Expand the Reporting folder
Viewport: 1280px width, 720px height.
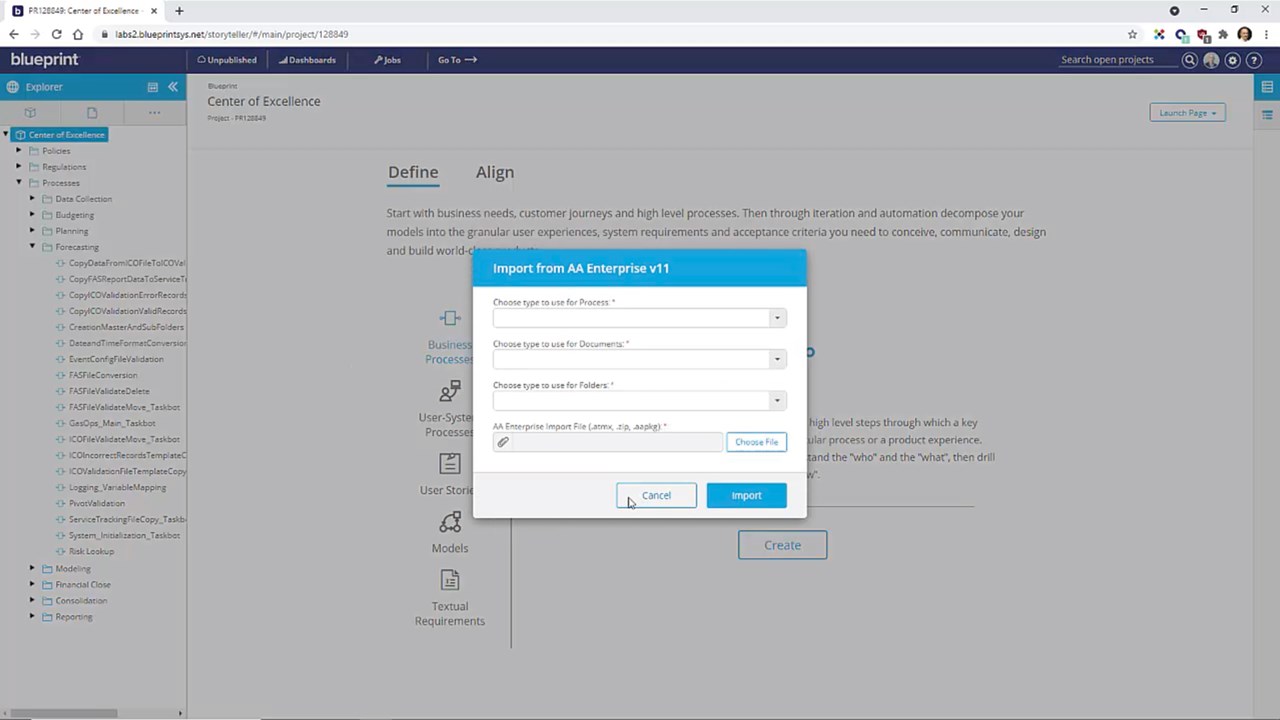(x=32, y=616)
